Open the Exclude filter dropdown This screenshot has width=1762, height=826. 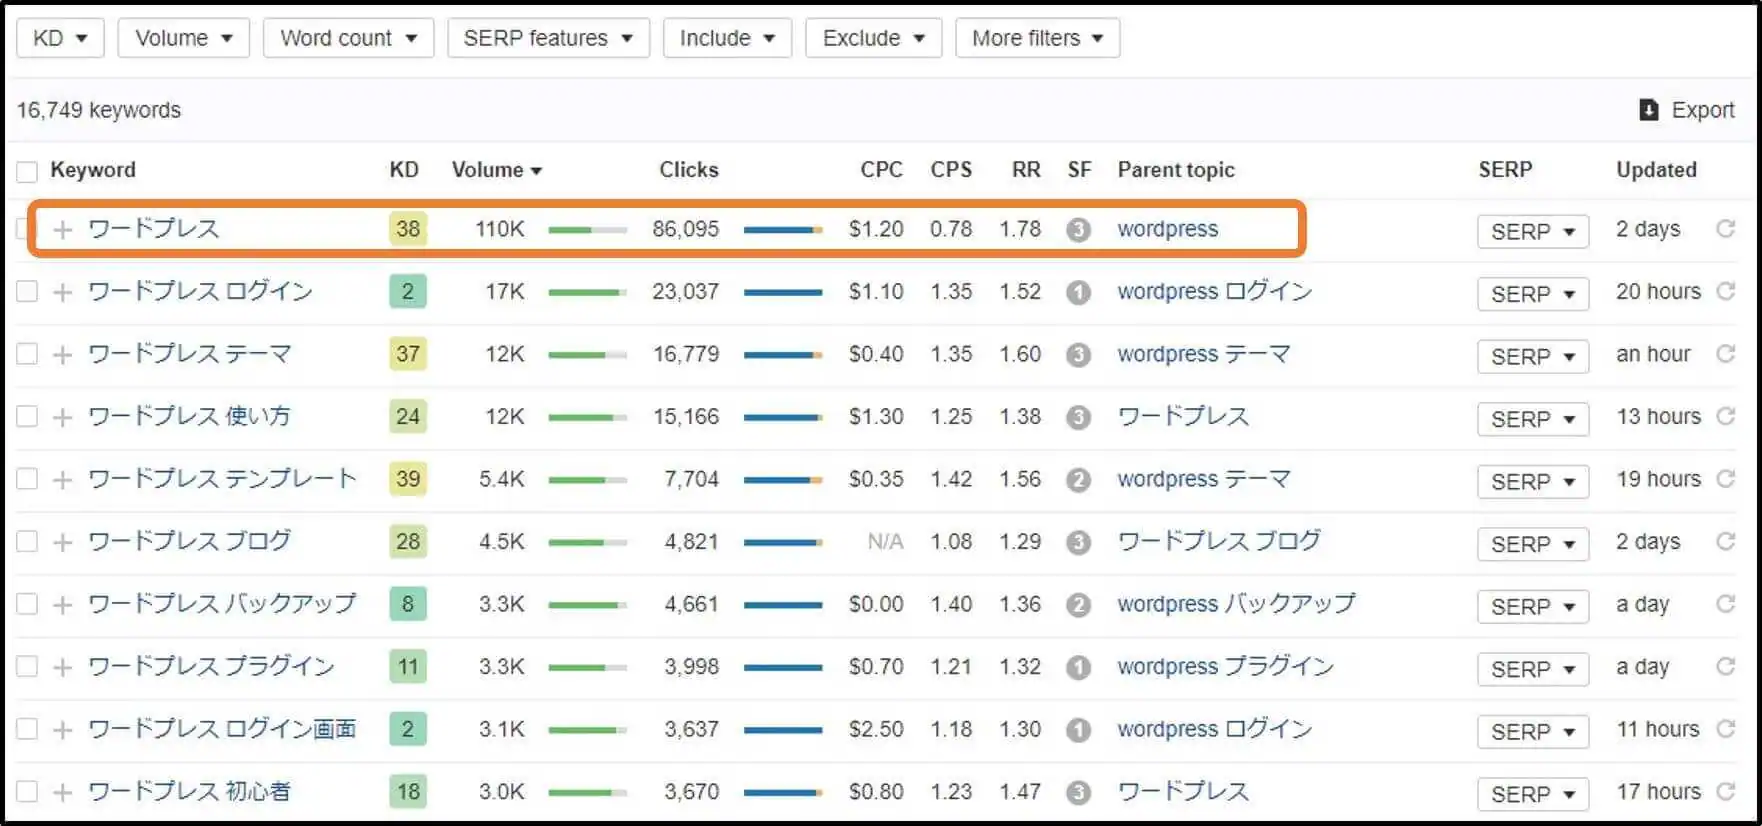point(873,38)
